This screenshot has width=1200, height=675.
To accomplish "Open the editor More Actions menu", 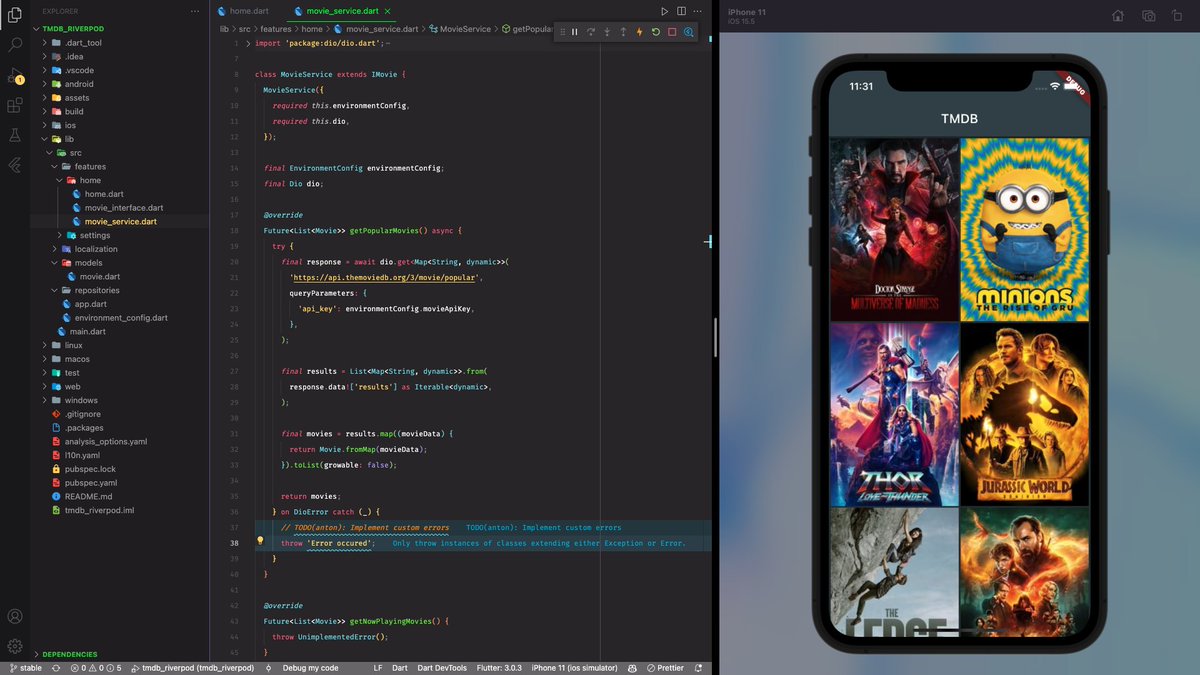I will pyautogui.click(x=699, y=11).
